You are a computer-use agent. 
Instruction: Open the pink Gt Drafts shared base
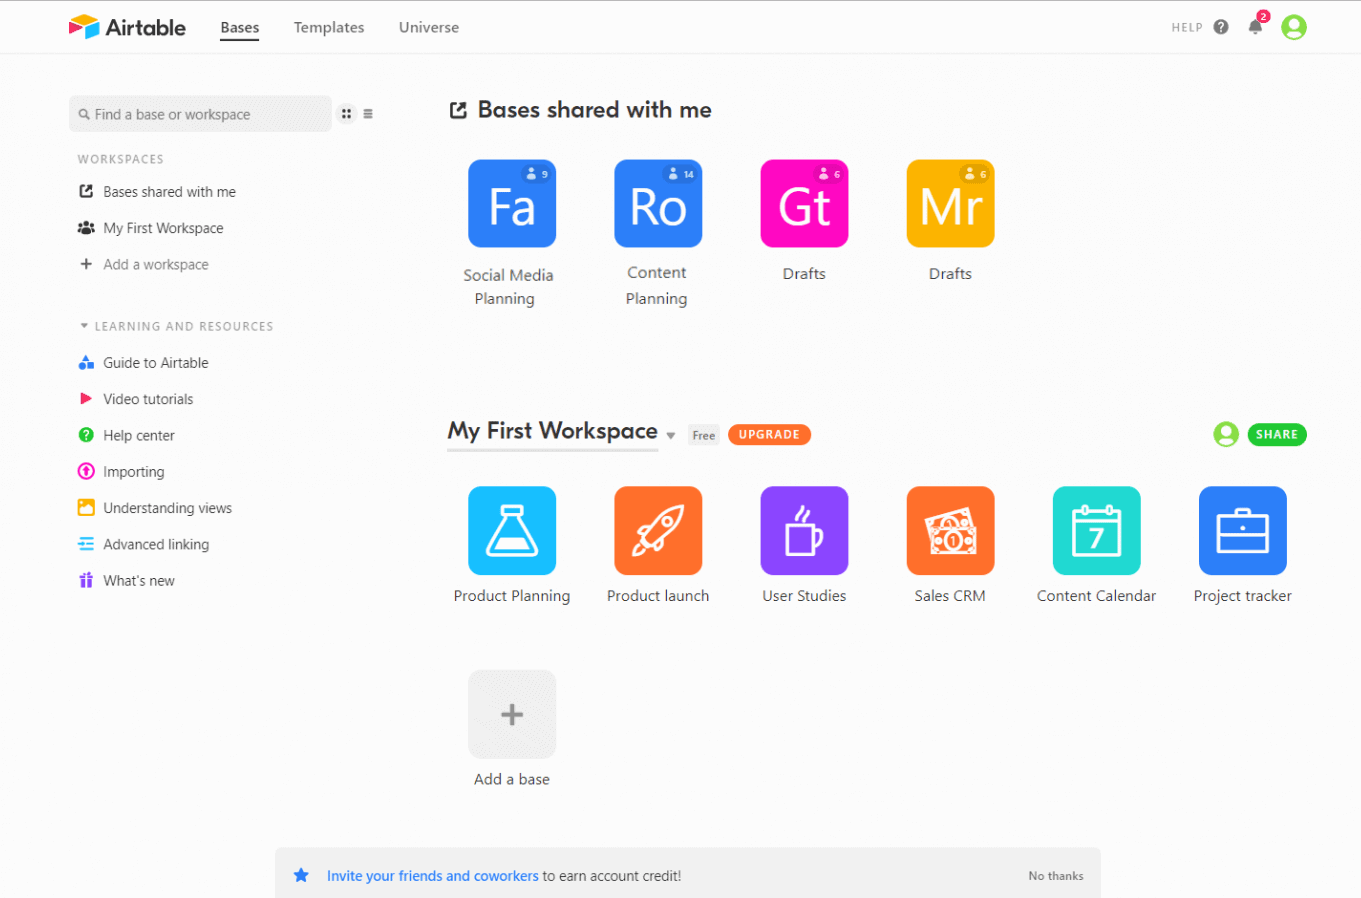pyautogui.click(x=804, y=204)
